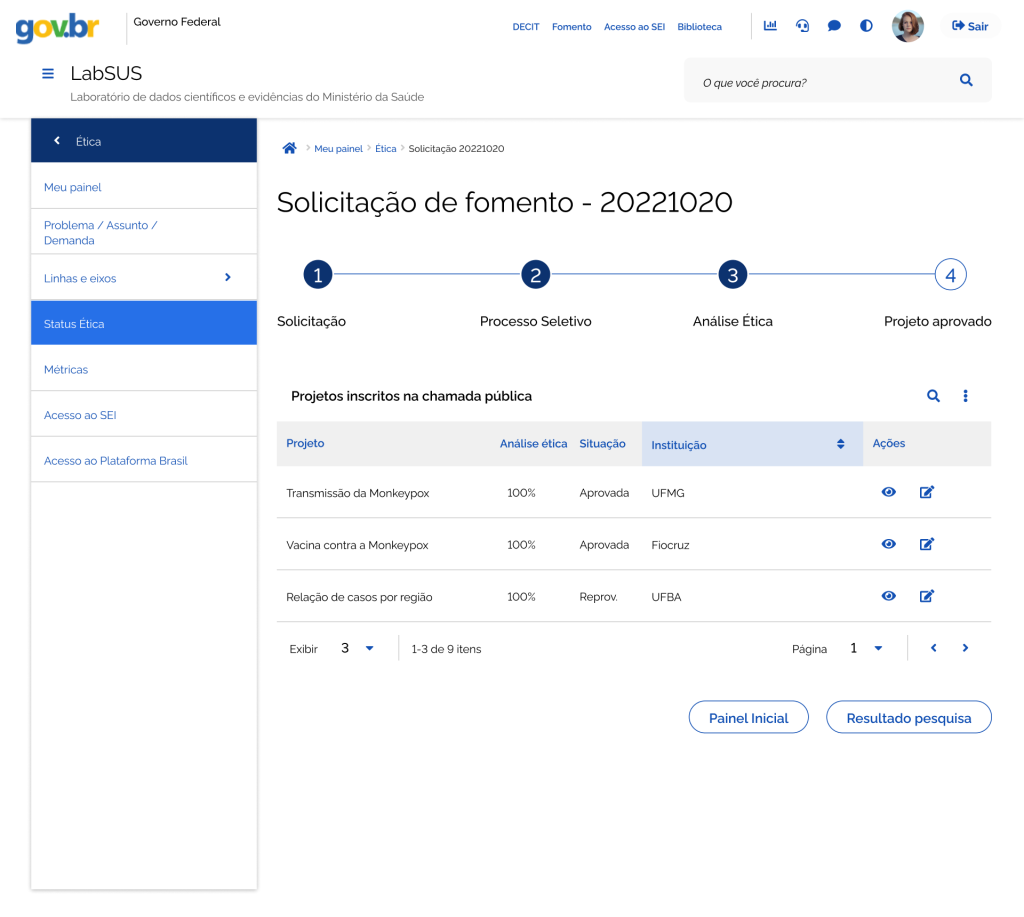Screen dimensions: 1024x917
Task: View the Vacina contra a Monkeypox project
Action: pos(888,544)
